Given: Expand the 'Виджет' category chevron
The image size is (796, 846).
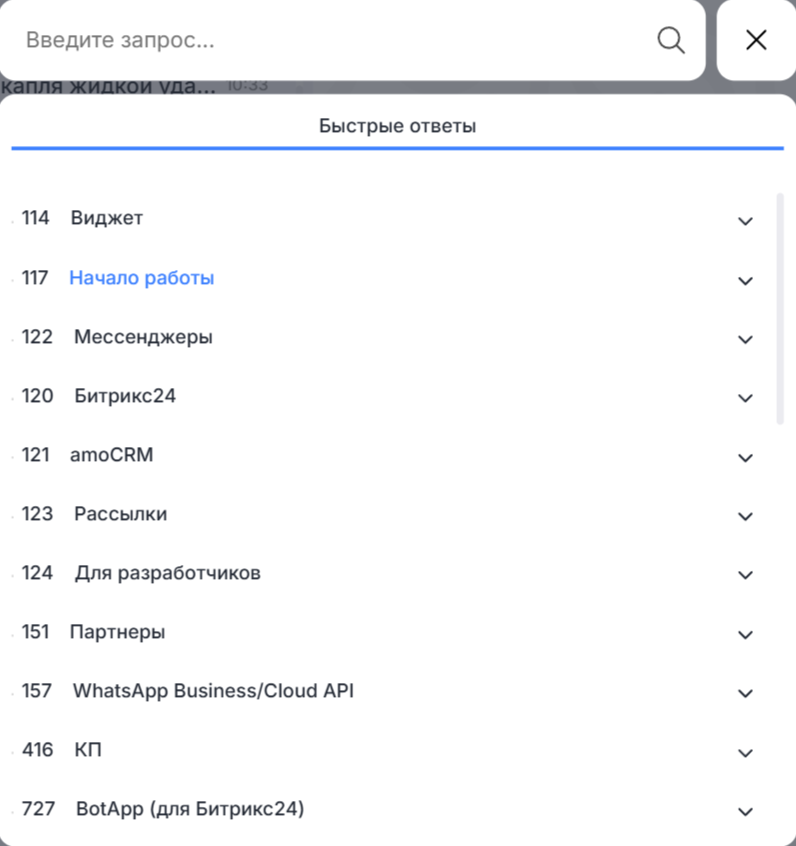Looking at the screenshot, I should click(x=744, y=221).
